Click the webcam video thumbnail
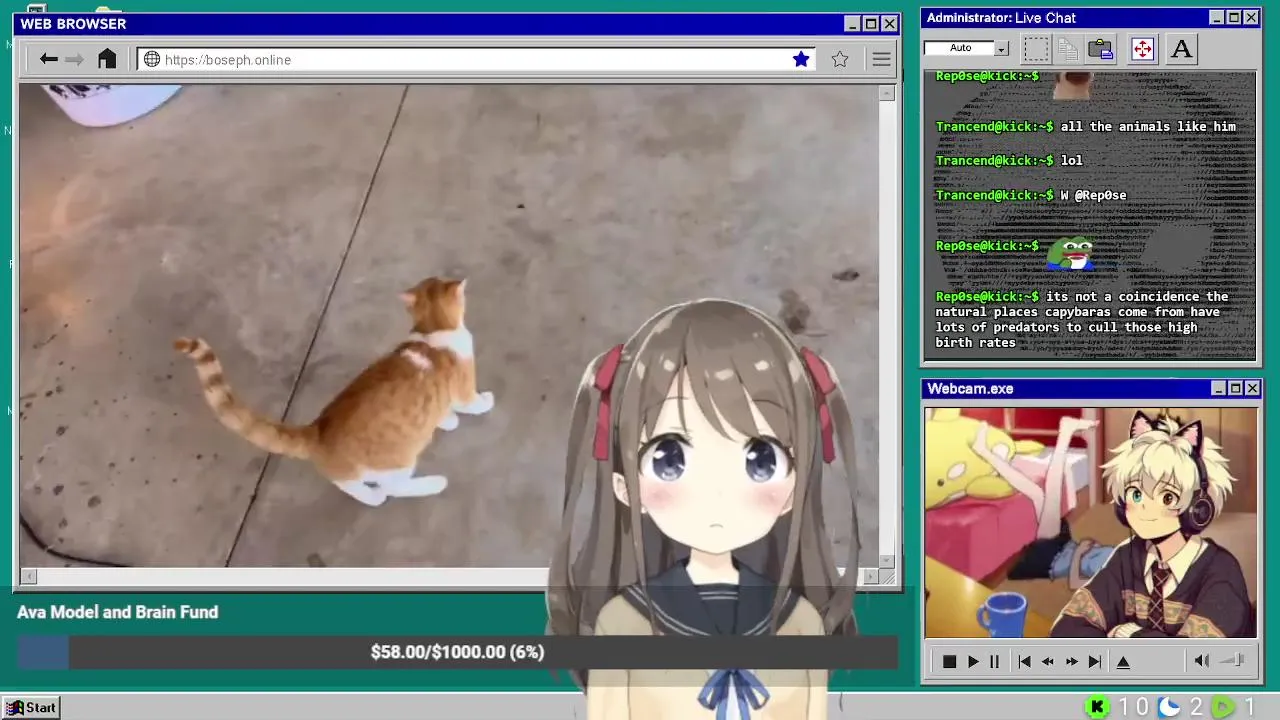 (x=1091, y=522)
